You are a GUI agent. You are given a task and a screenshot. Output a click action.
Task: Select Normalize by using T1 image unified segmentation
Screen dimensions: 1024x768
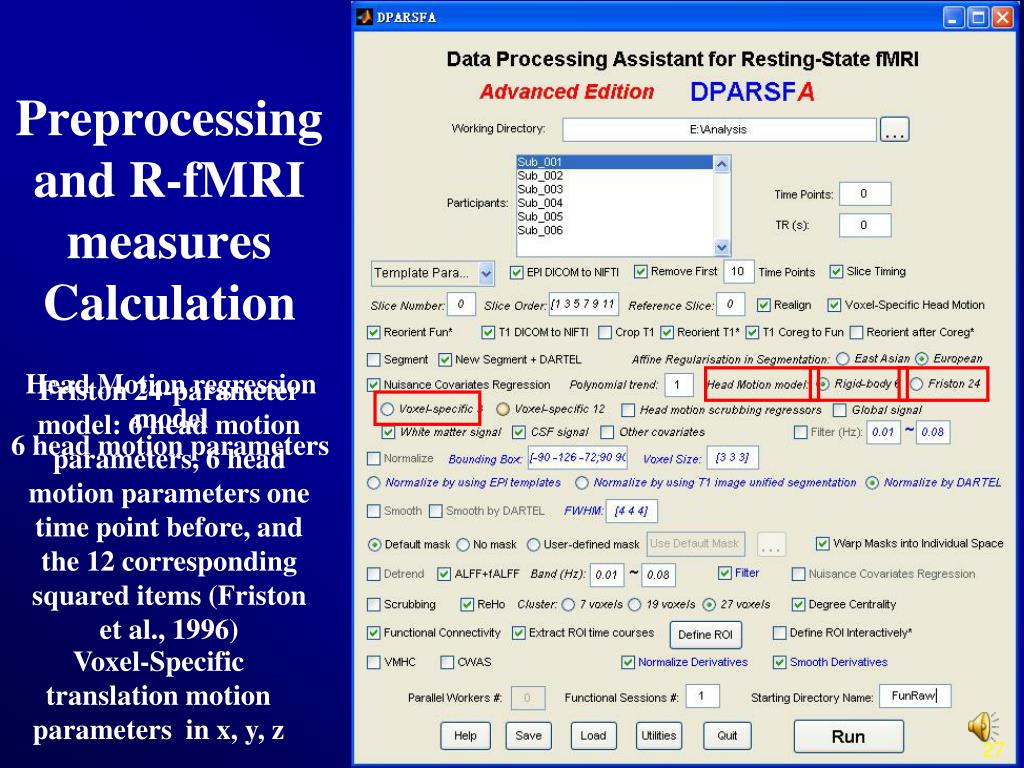pos(582,483)
